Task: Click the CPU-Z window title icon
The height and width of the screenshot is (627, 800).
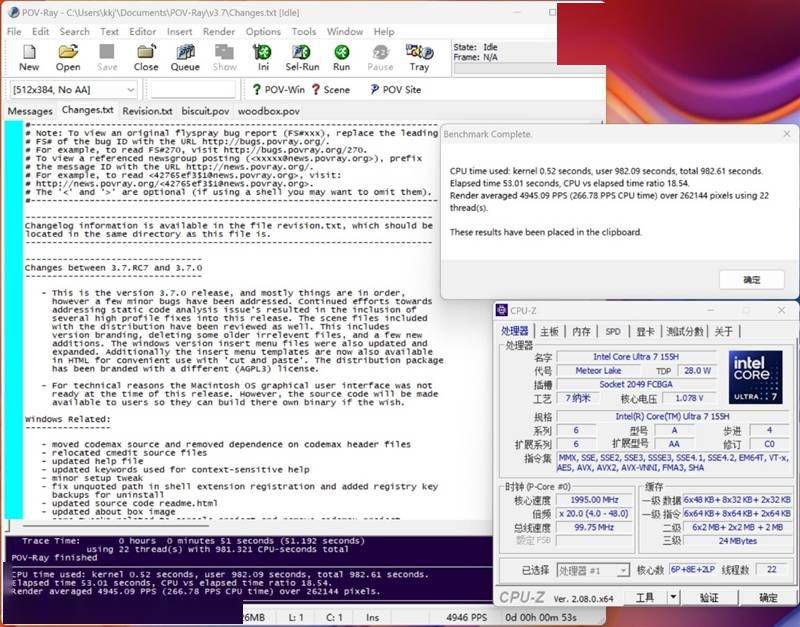Action: tap(502, 310)
